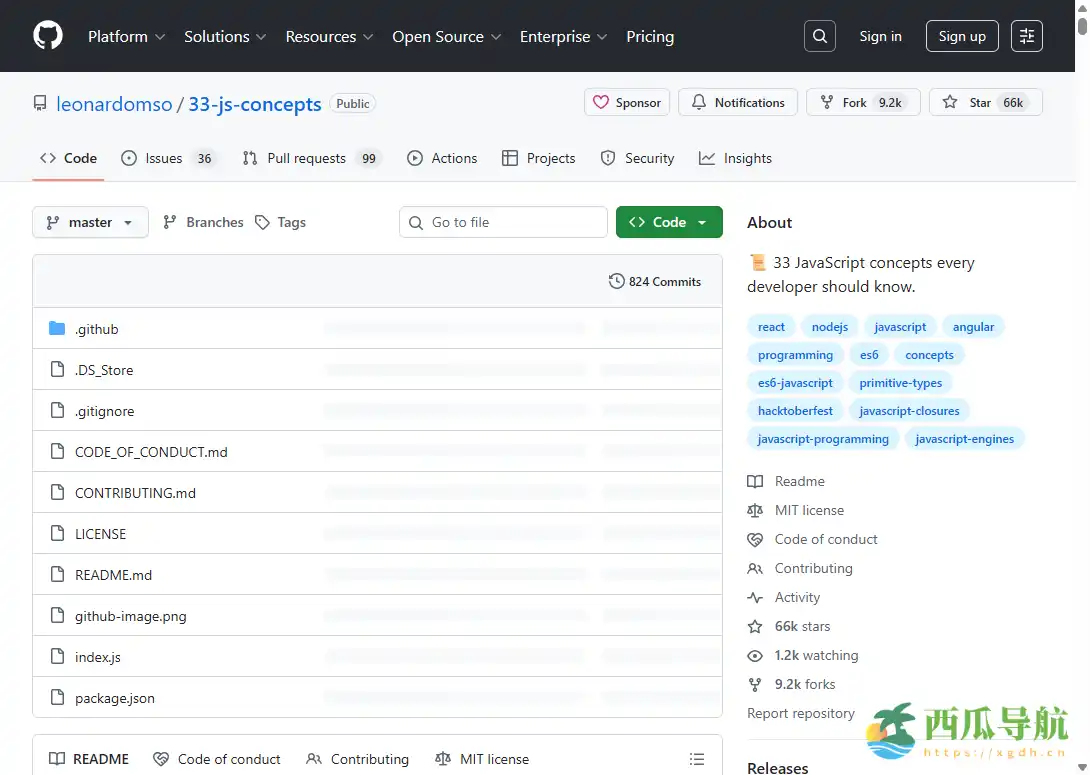1090x775 pixels.
Task: Click the appearance settings icon in header
Action: (x=1027, y=36)
